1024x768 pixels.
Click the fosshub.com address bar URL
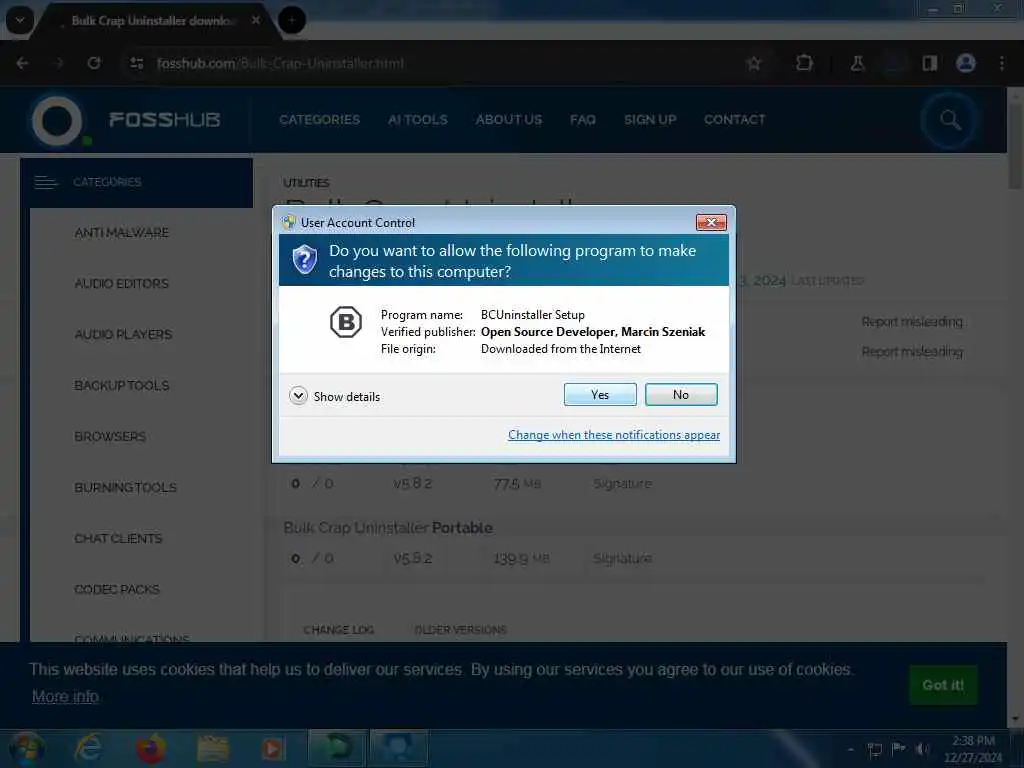pos(280,63)
